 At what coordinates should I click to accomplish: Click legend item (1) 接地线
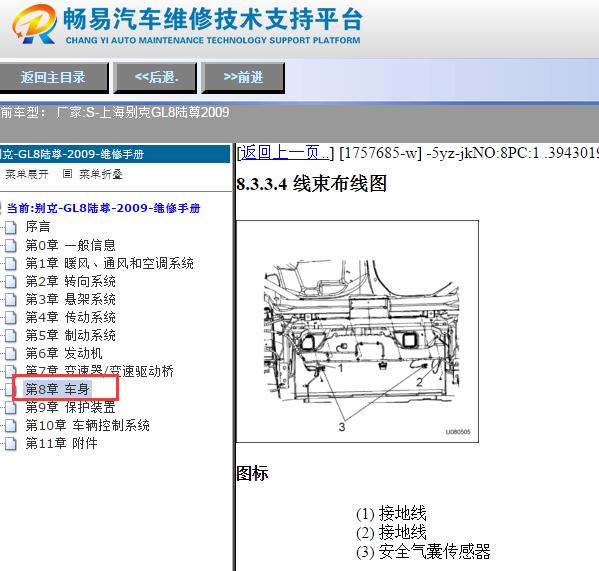pos(391,513)
